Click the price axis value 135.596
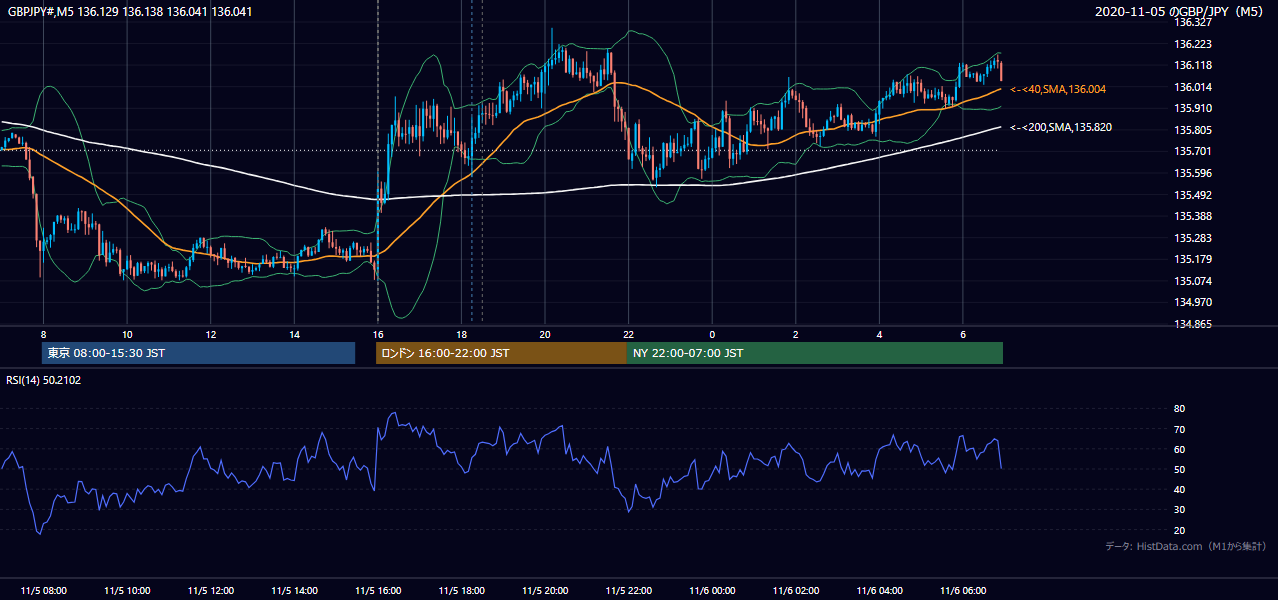This screenshot has width=1278, height=600. [x=1191, y=173]
